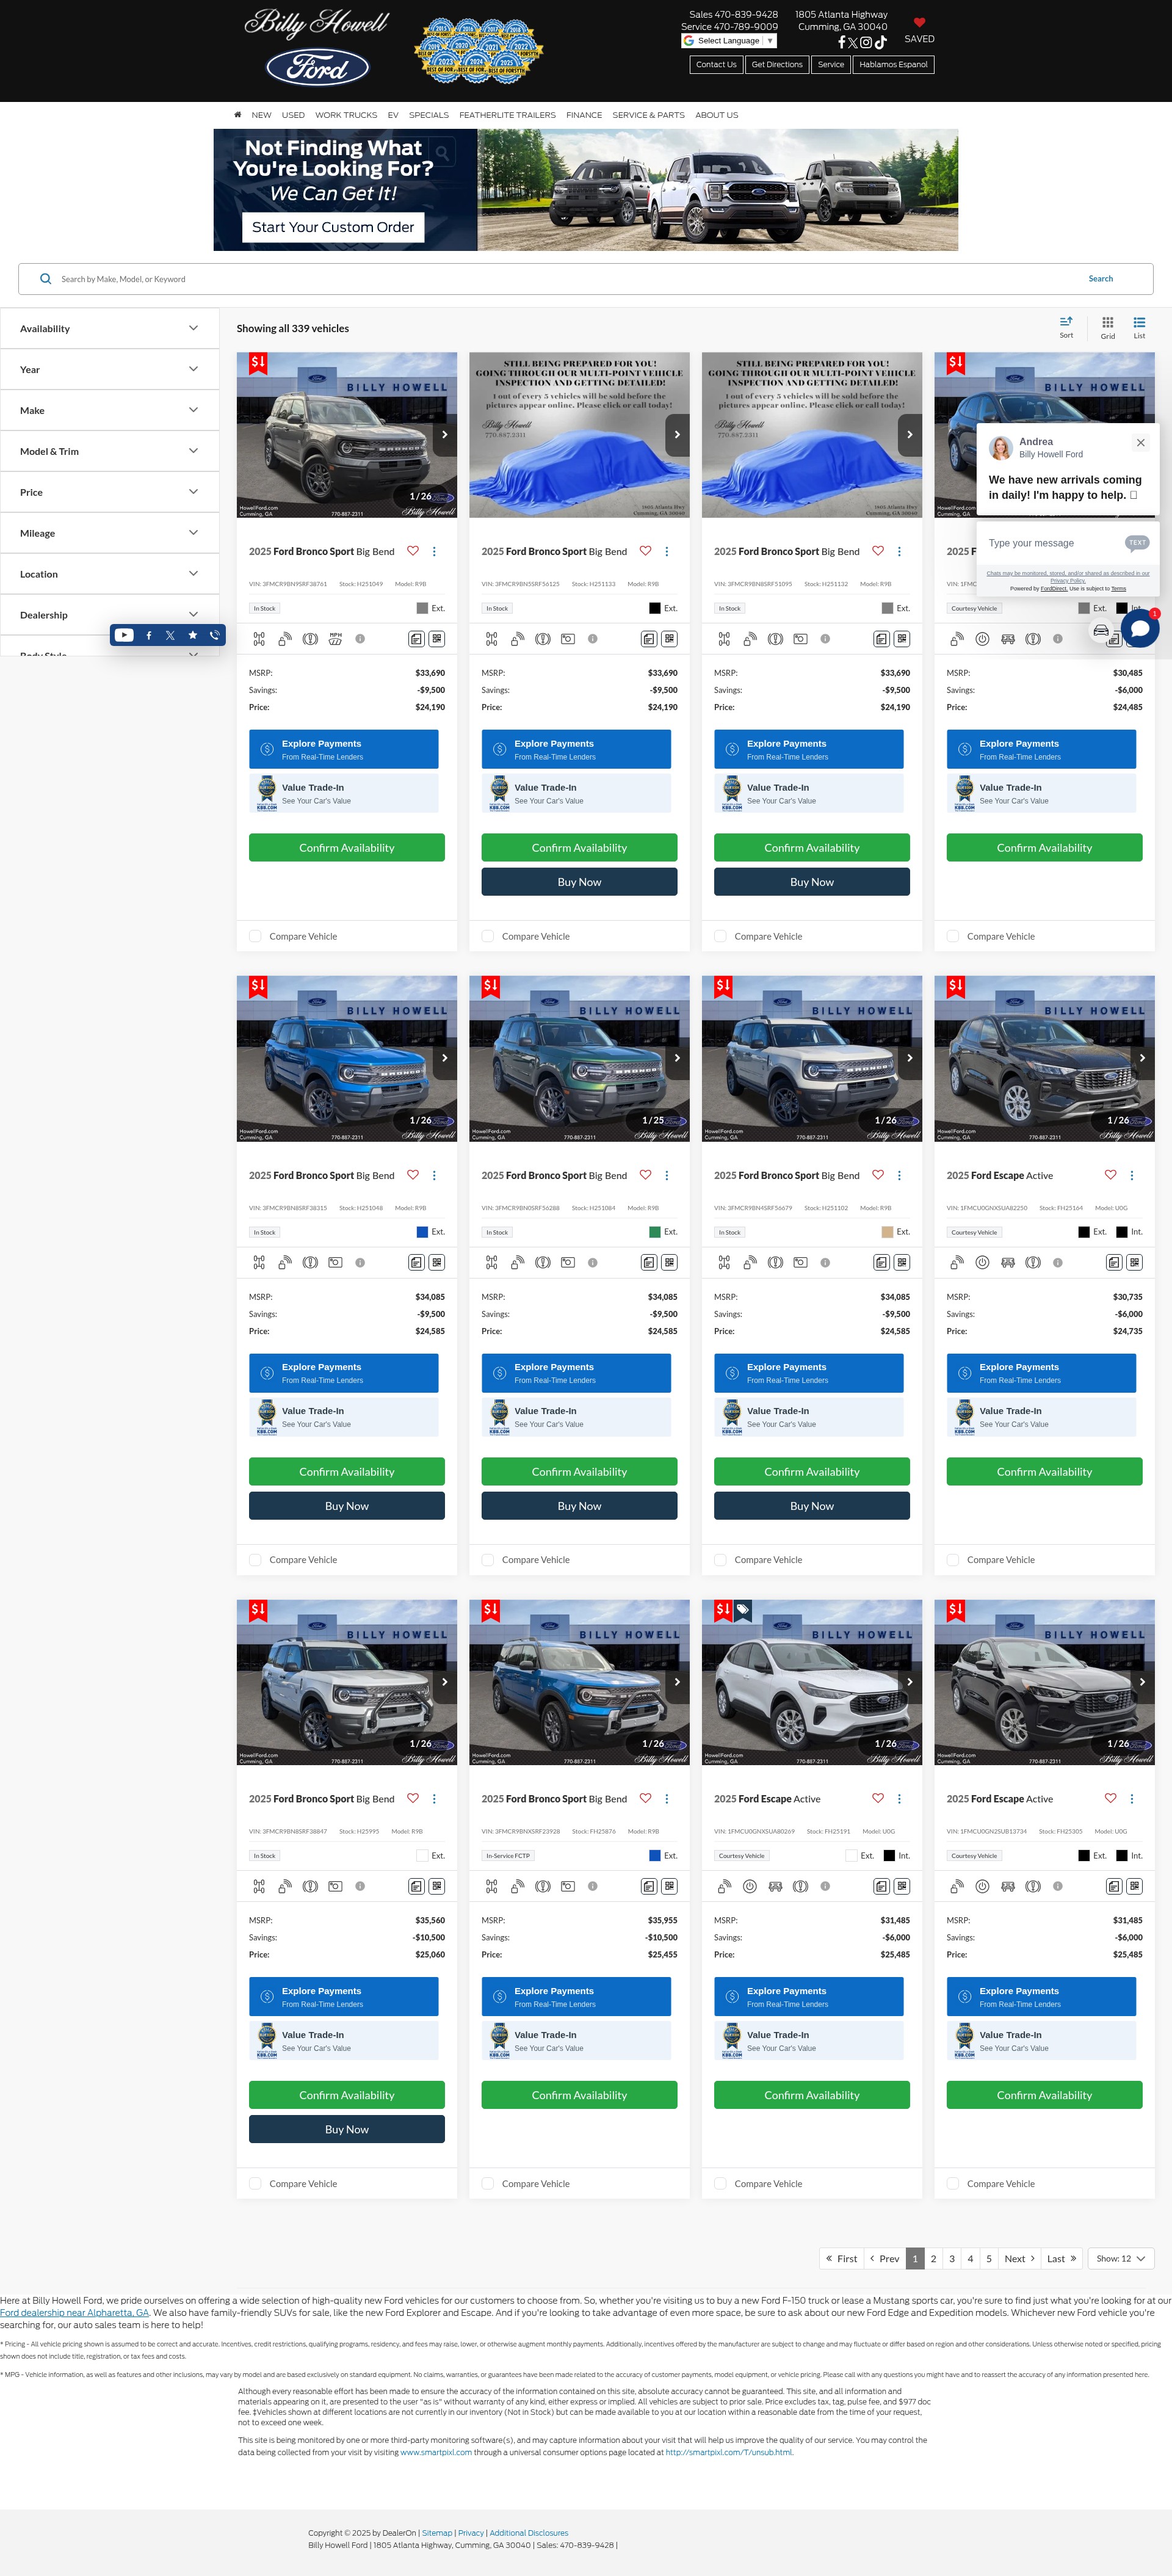1172x2576 pixels.
Task: Open the Instagram icon in the header
Action: 866,43
